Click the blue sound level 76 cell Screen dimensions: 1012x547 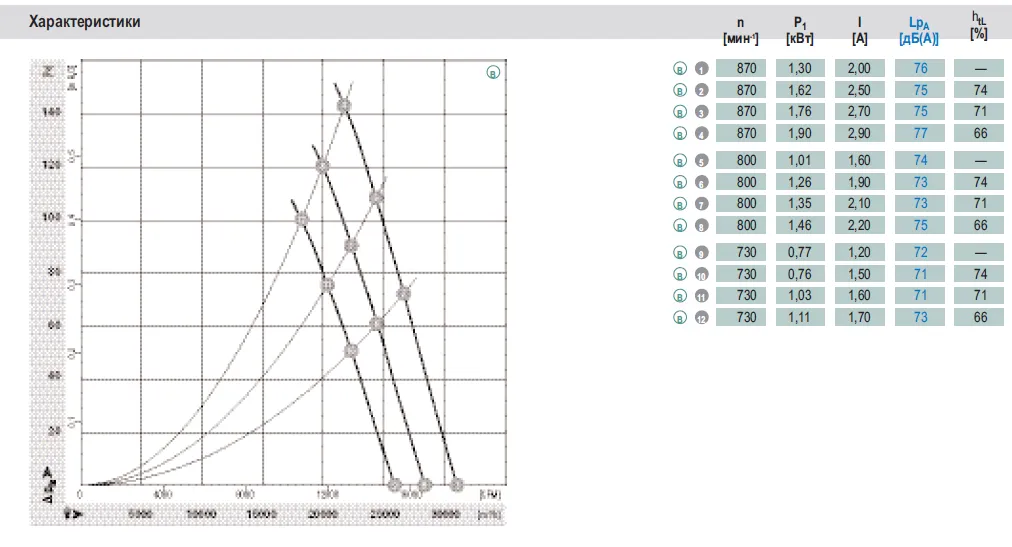[x=920, y=68]
